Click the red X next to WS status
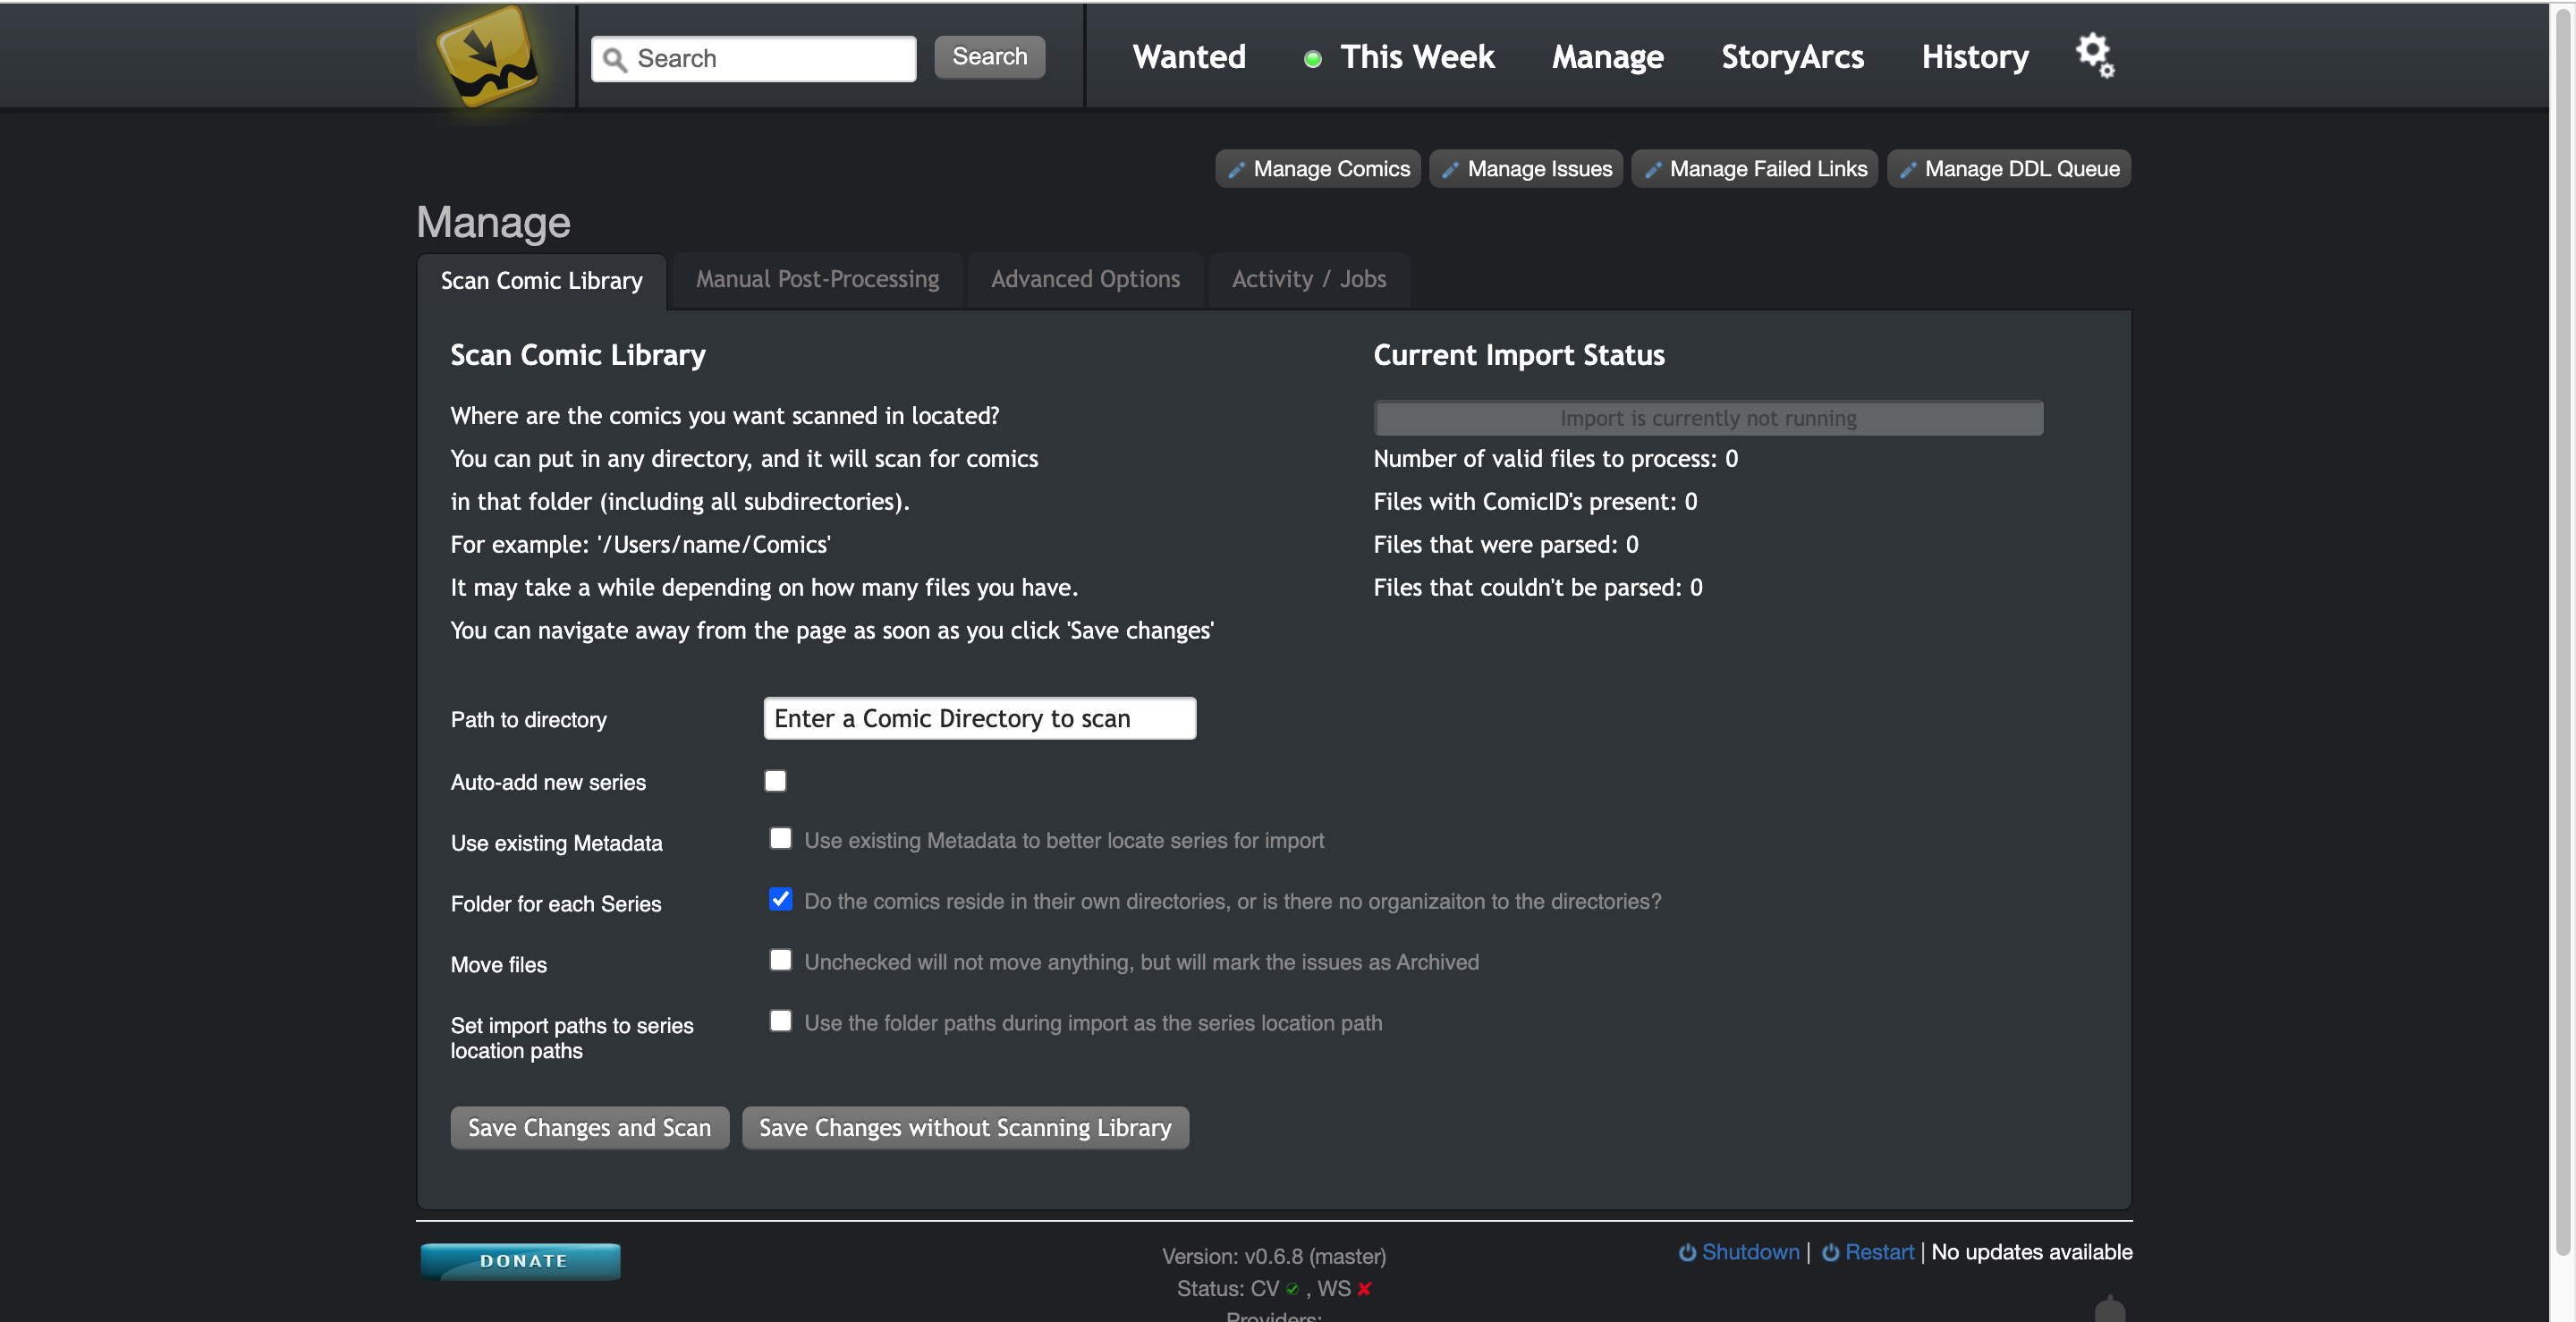This screenshot has height=1322, width=2576. (x=1363, y=1289)
